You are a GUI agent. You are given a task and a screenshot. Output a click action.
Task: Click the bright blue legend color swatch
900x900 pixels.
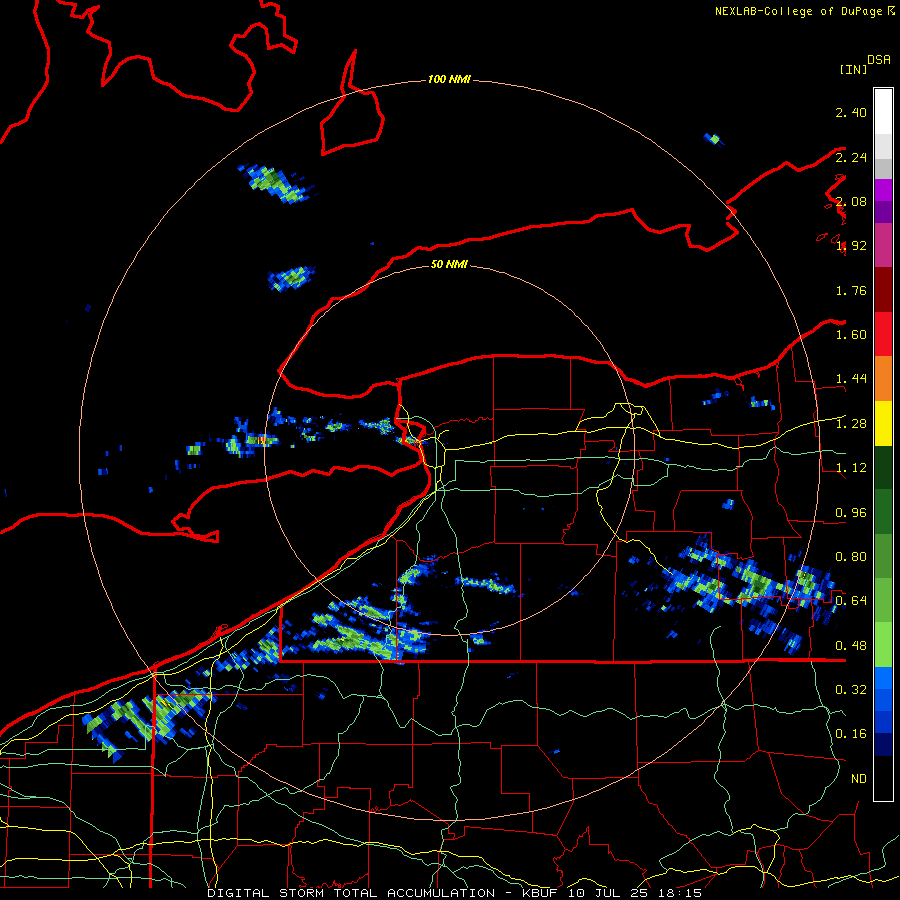[x=883, y=678]
